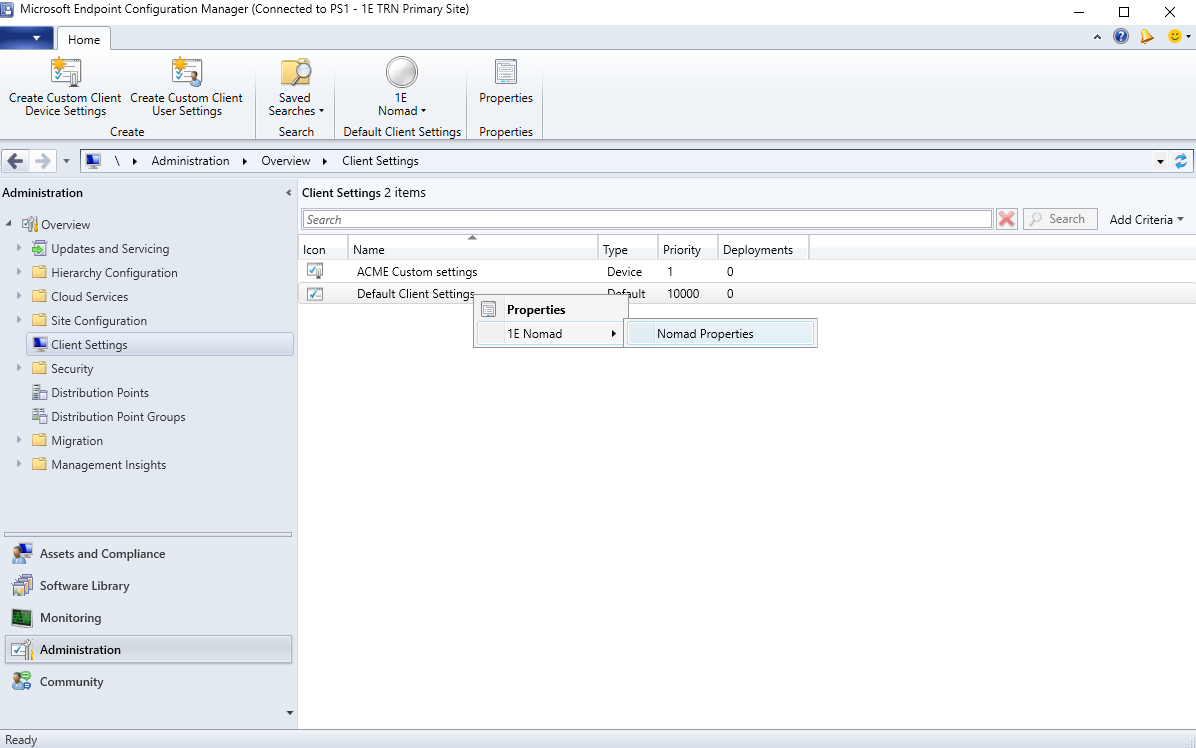Expand Site Configuration node
This screenshot has width=1196, height=748.
(19, 320)
